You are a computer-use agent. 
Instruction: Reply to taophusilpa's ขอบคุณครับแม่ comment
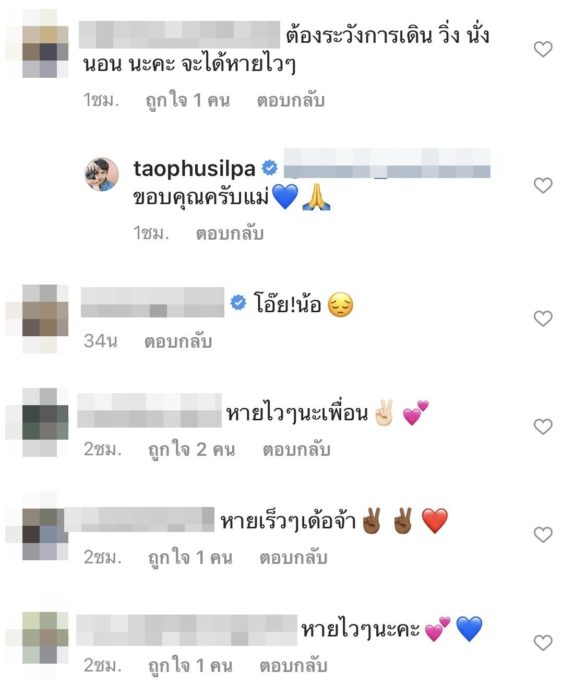(230, 233)
